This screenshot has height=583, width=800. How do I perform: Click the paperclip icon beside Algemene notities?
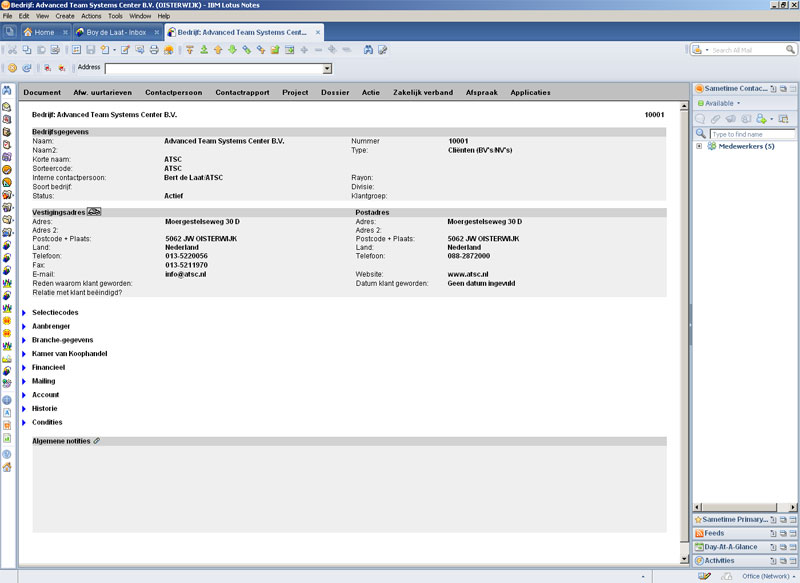pos(96,441)
